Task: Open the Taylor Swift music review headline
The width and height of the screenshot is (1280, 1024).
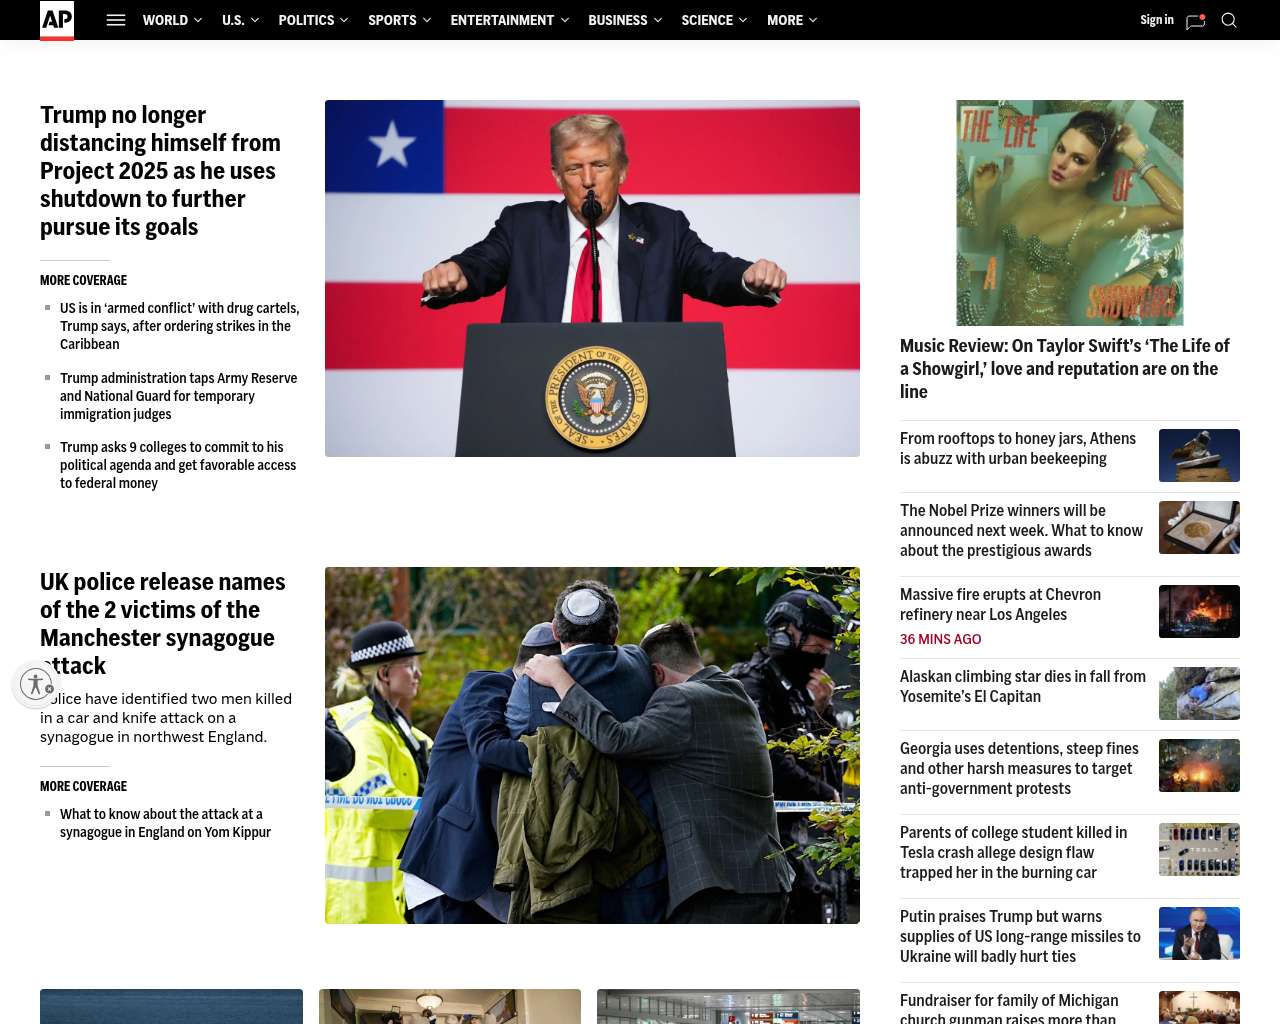Action: click(x=1065, y=369)
